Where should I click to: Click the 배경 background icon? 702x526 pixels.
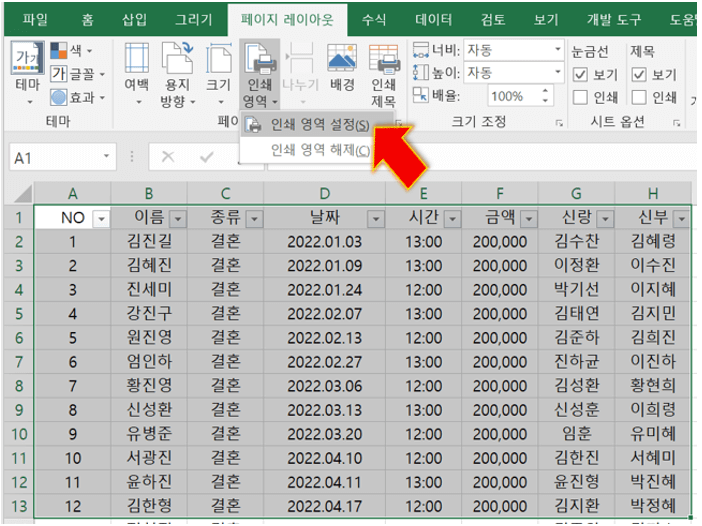342,58
